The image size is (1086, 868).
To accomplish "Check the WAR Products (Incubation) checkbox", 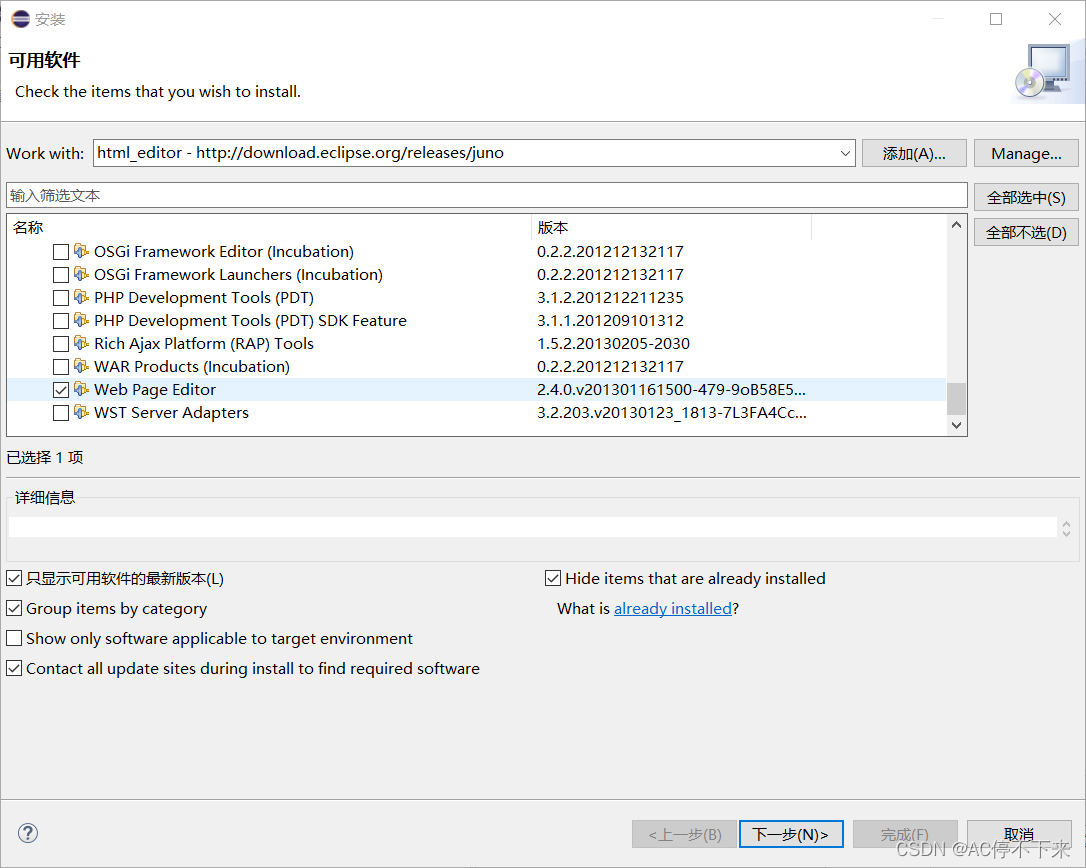I will click(x=61, y=366).
